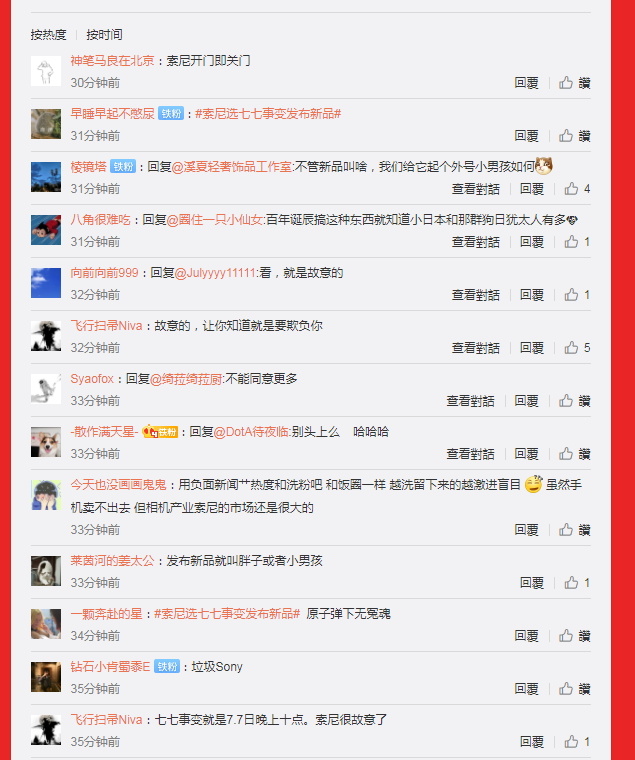This screenshot has height=760, width=635.
Task: Like 向前向前999's comment
Action: coord(577,295)
